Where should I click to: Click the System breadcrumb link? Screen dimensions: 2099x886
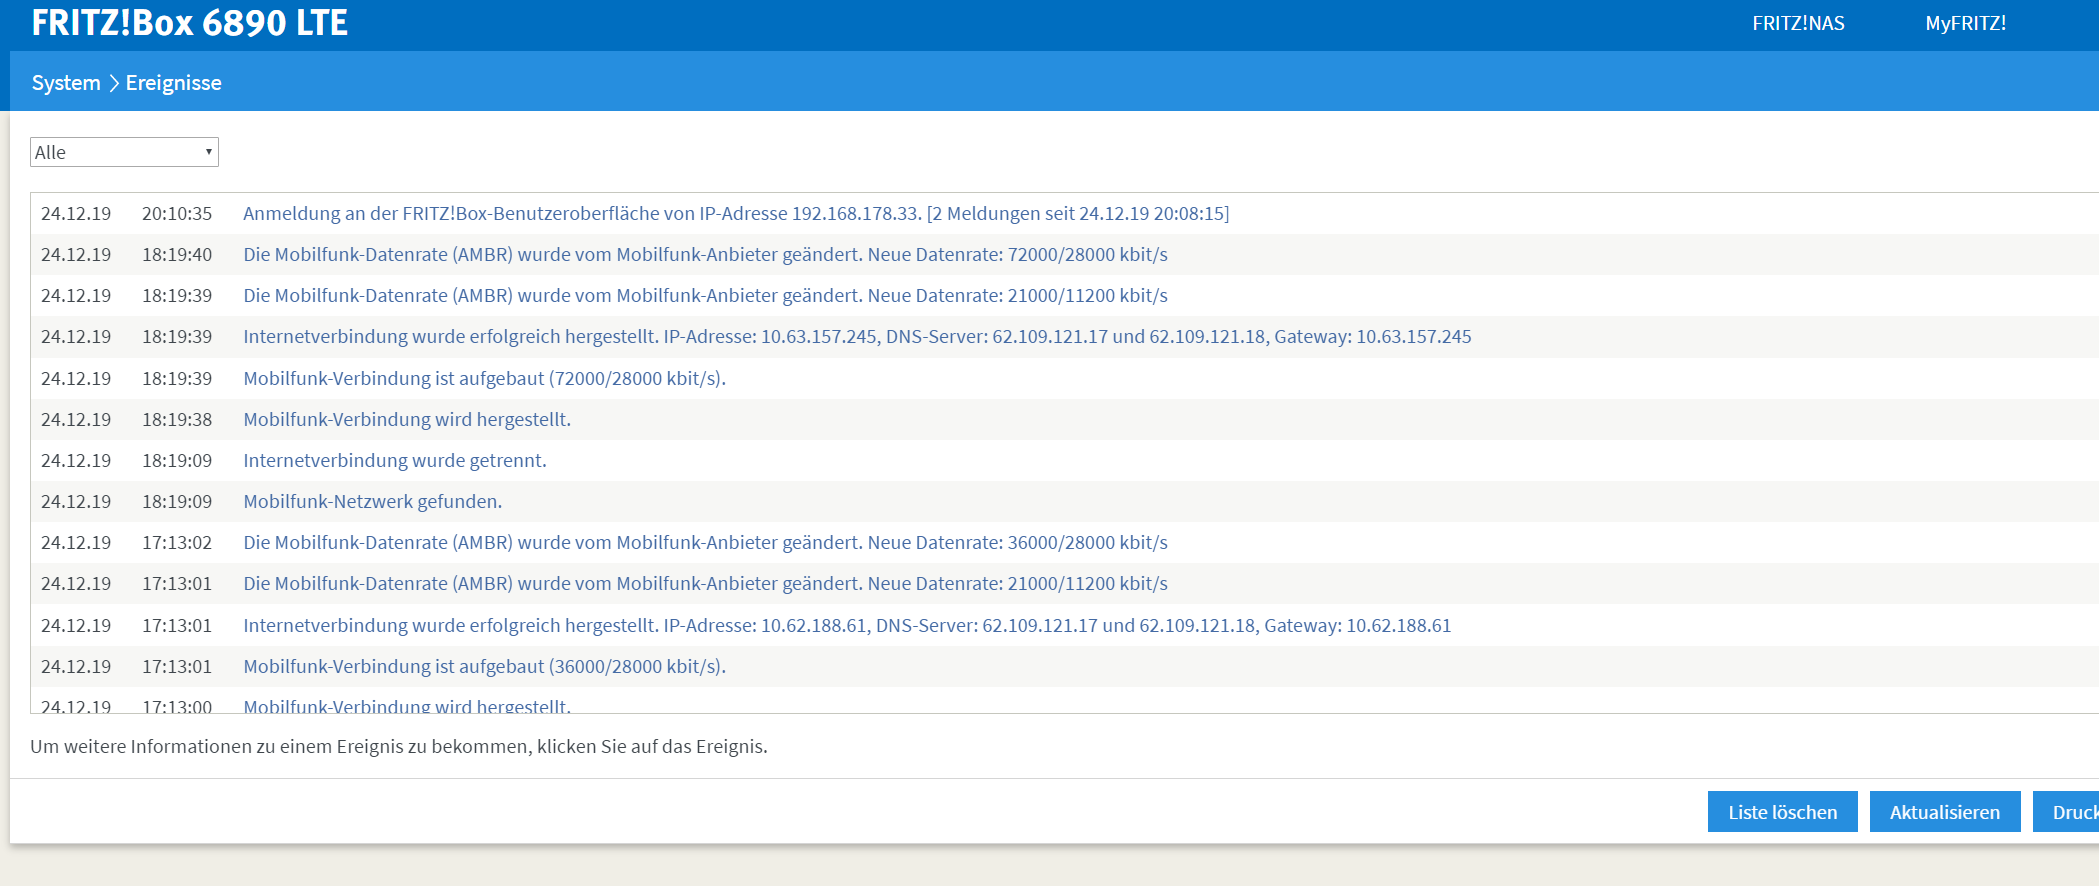pos(66,83)
